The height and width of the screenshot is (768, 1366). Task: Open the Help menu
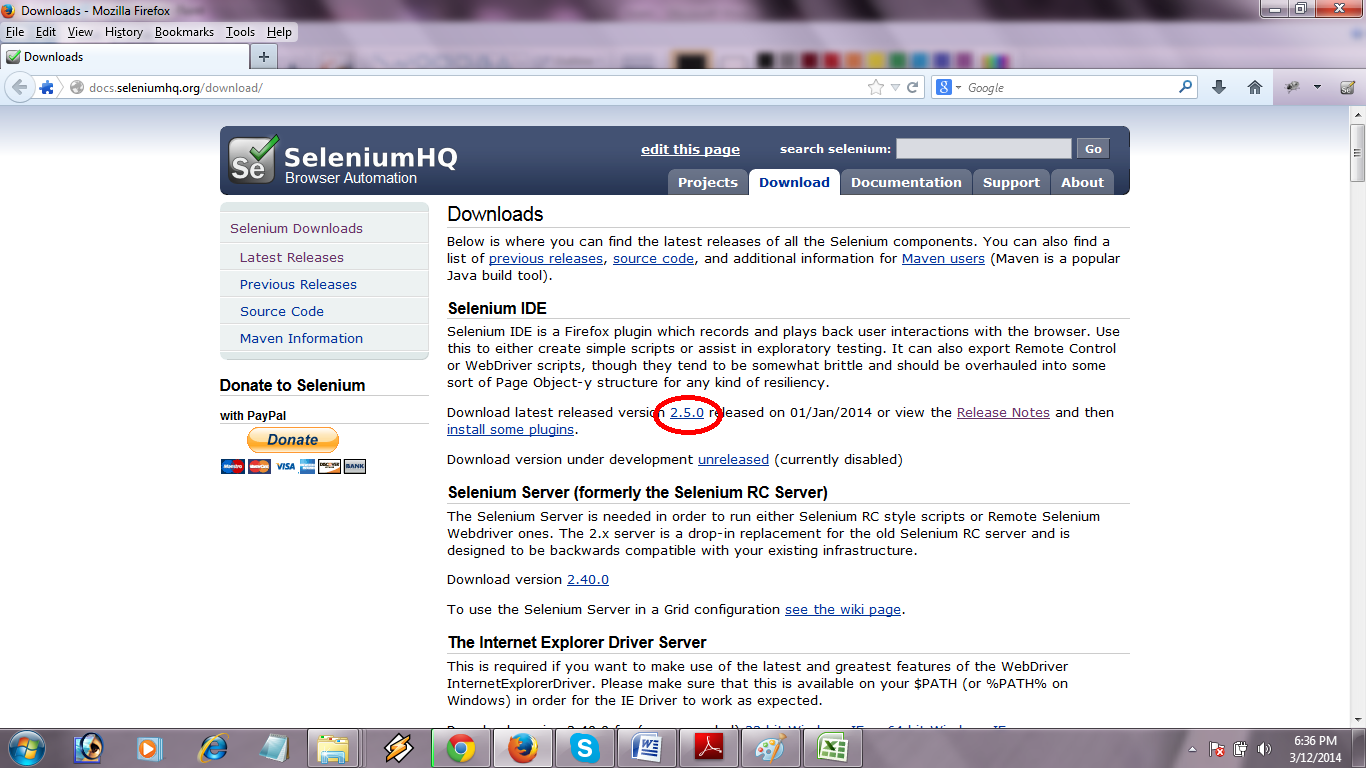(279, 32)
